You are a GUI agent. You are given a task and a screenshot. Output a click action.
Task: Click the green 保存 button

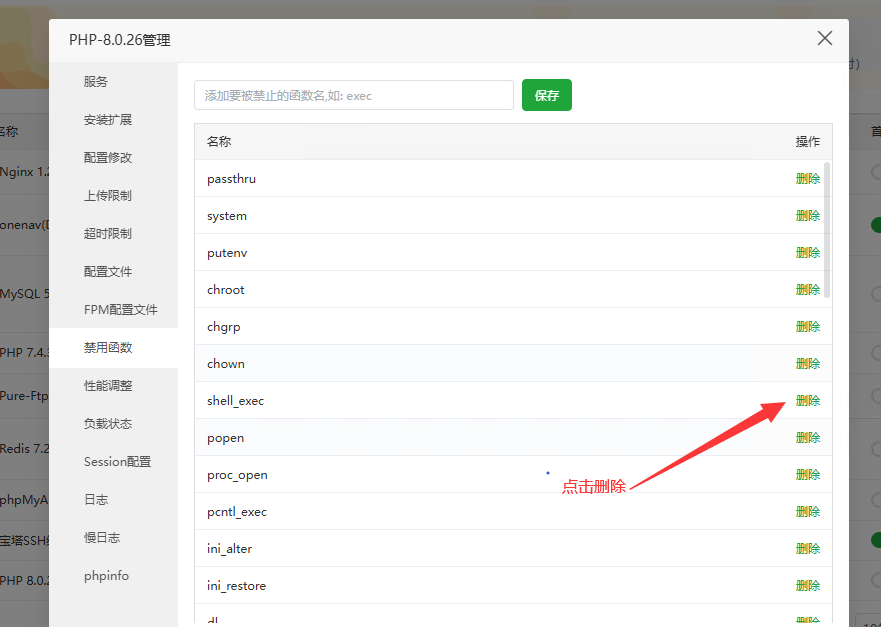coord(547,96)
